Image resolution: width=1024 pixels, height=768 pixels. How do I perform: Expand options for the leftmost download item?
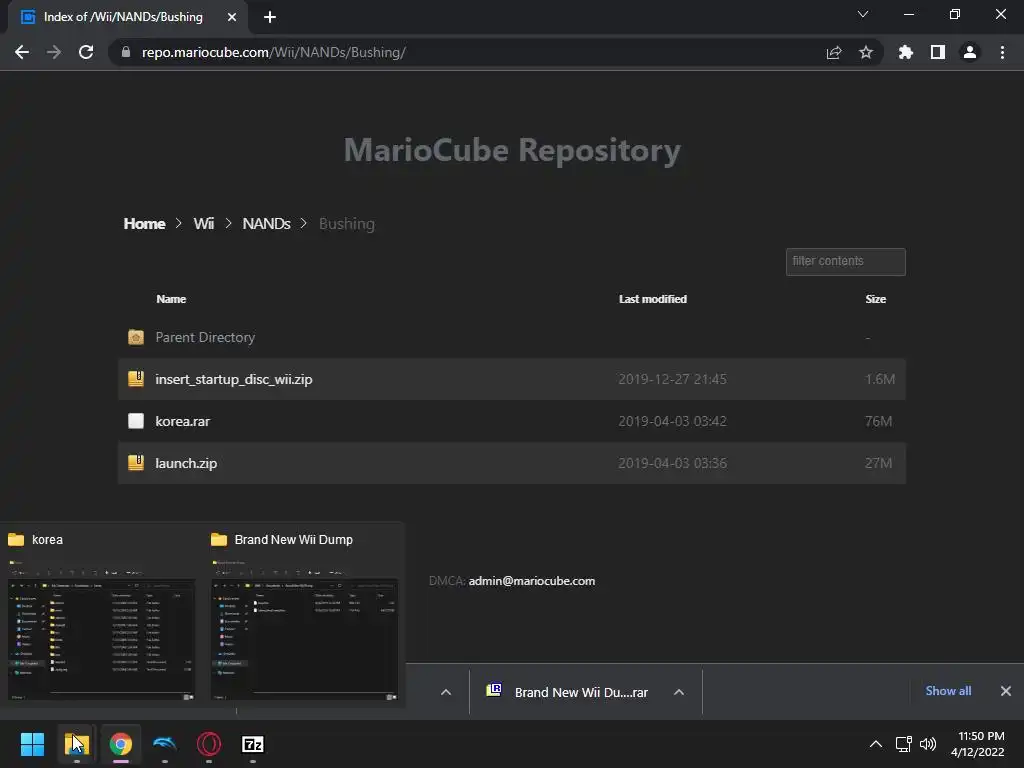446,692
